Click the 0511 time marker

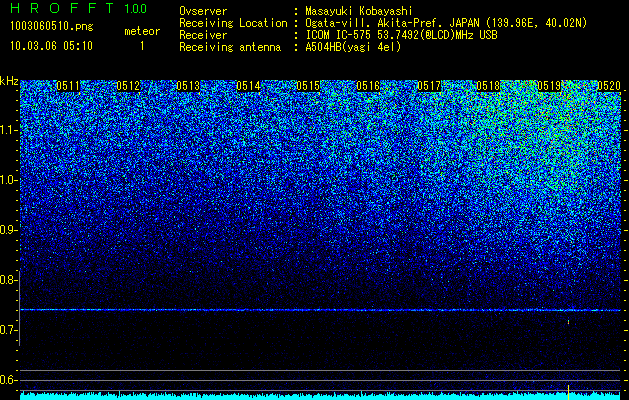coord(68,85)
